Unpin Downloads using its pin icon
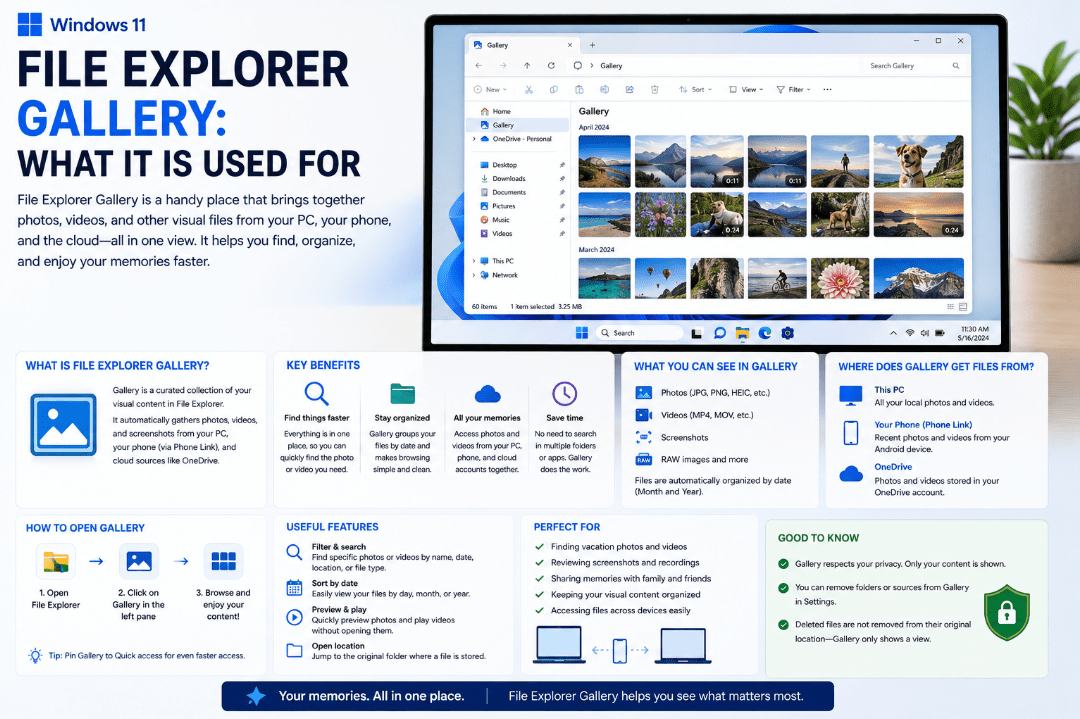 coord(562,179)
